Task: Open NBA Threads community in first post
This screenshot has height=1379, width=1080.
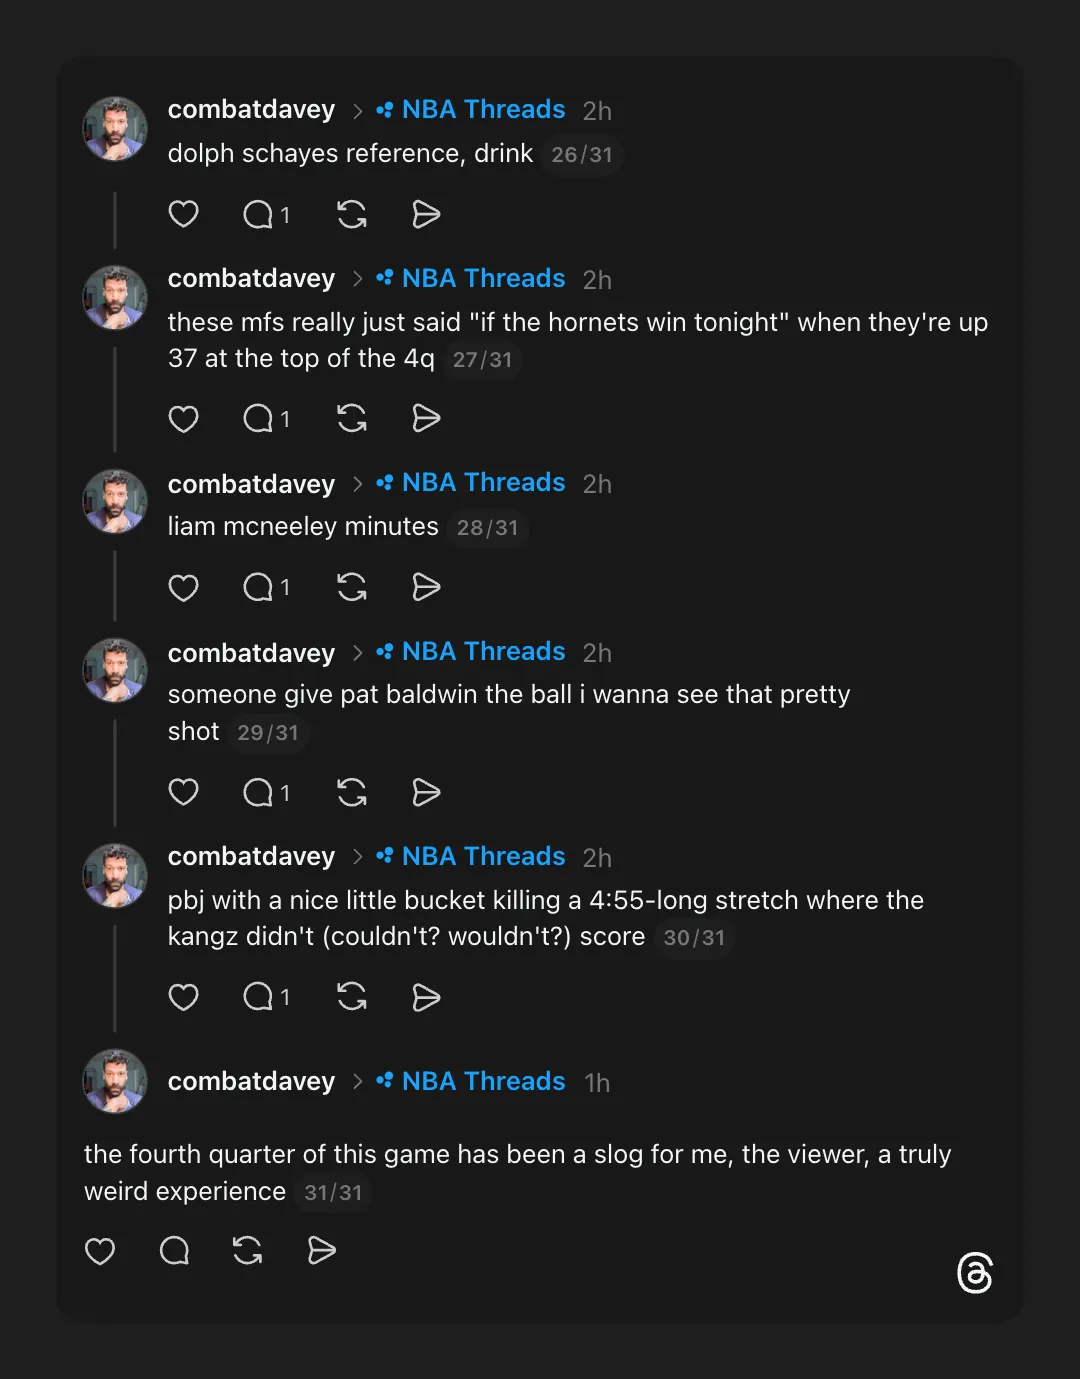Action: pos(483,109)
